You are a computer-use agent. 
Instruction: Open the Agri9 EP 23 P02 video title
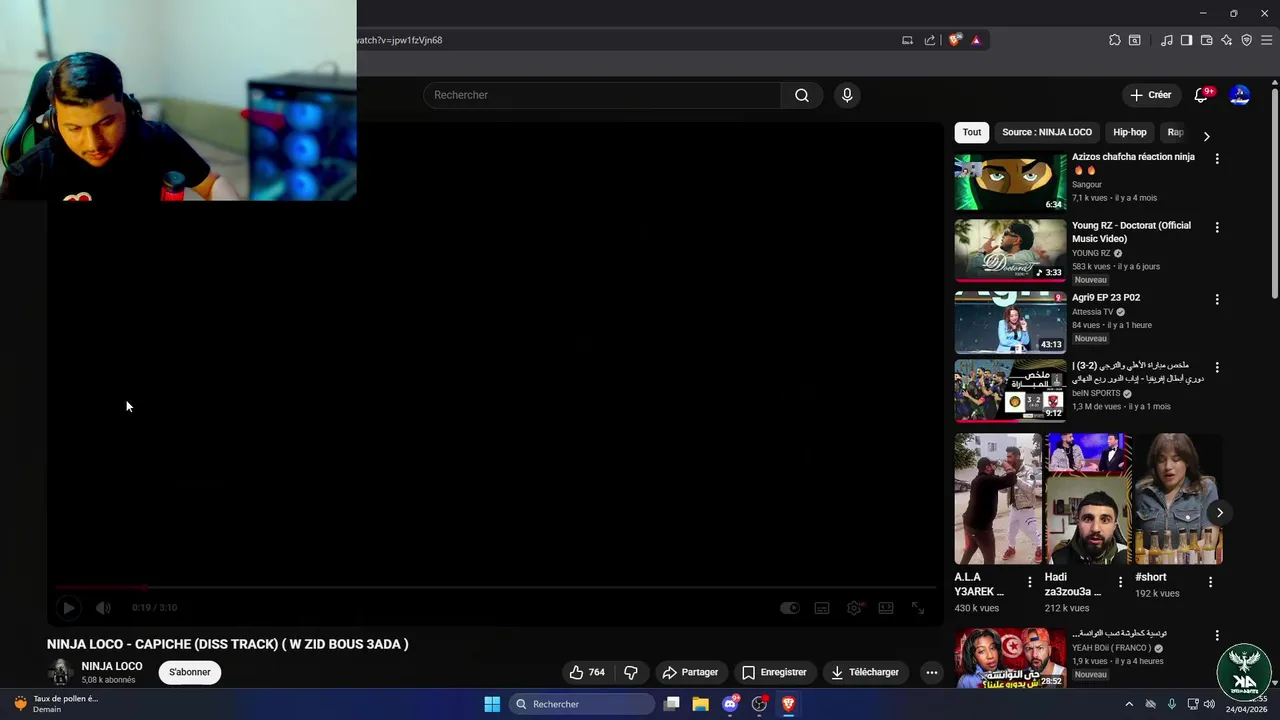click(x=1106, y=298)
